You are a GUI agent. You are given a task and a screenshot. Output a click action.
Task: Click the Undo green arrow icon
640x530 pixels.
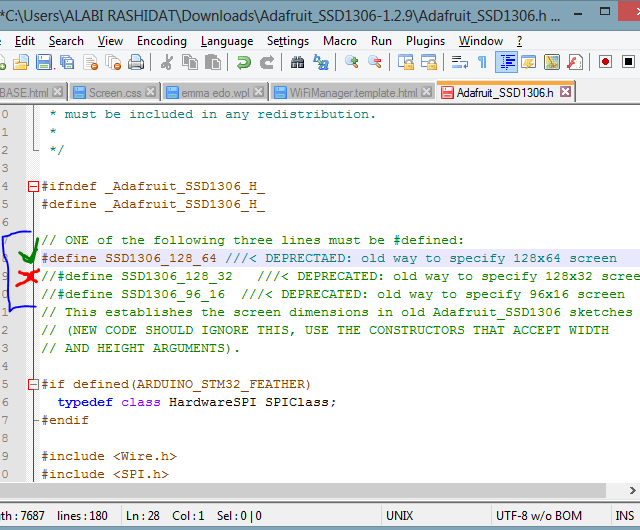click(x=243, y=62)
